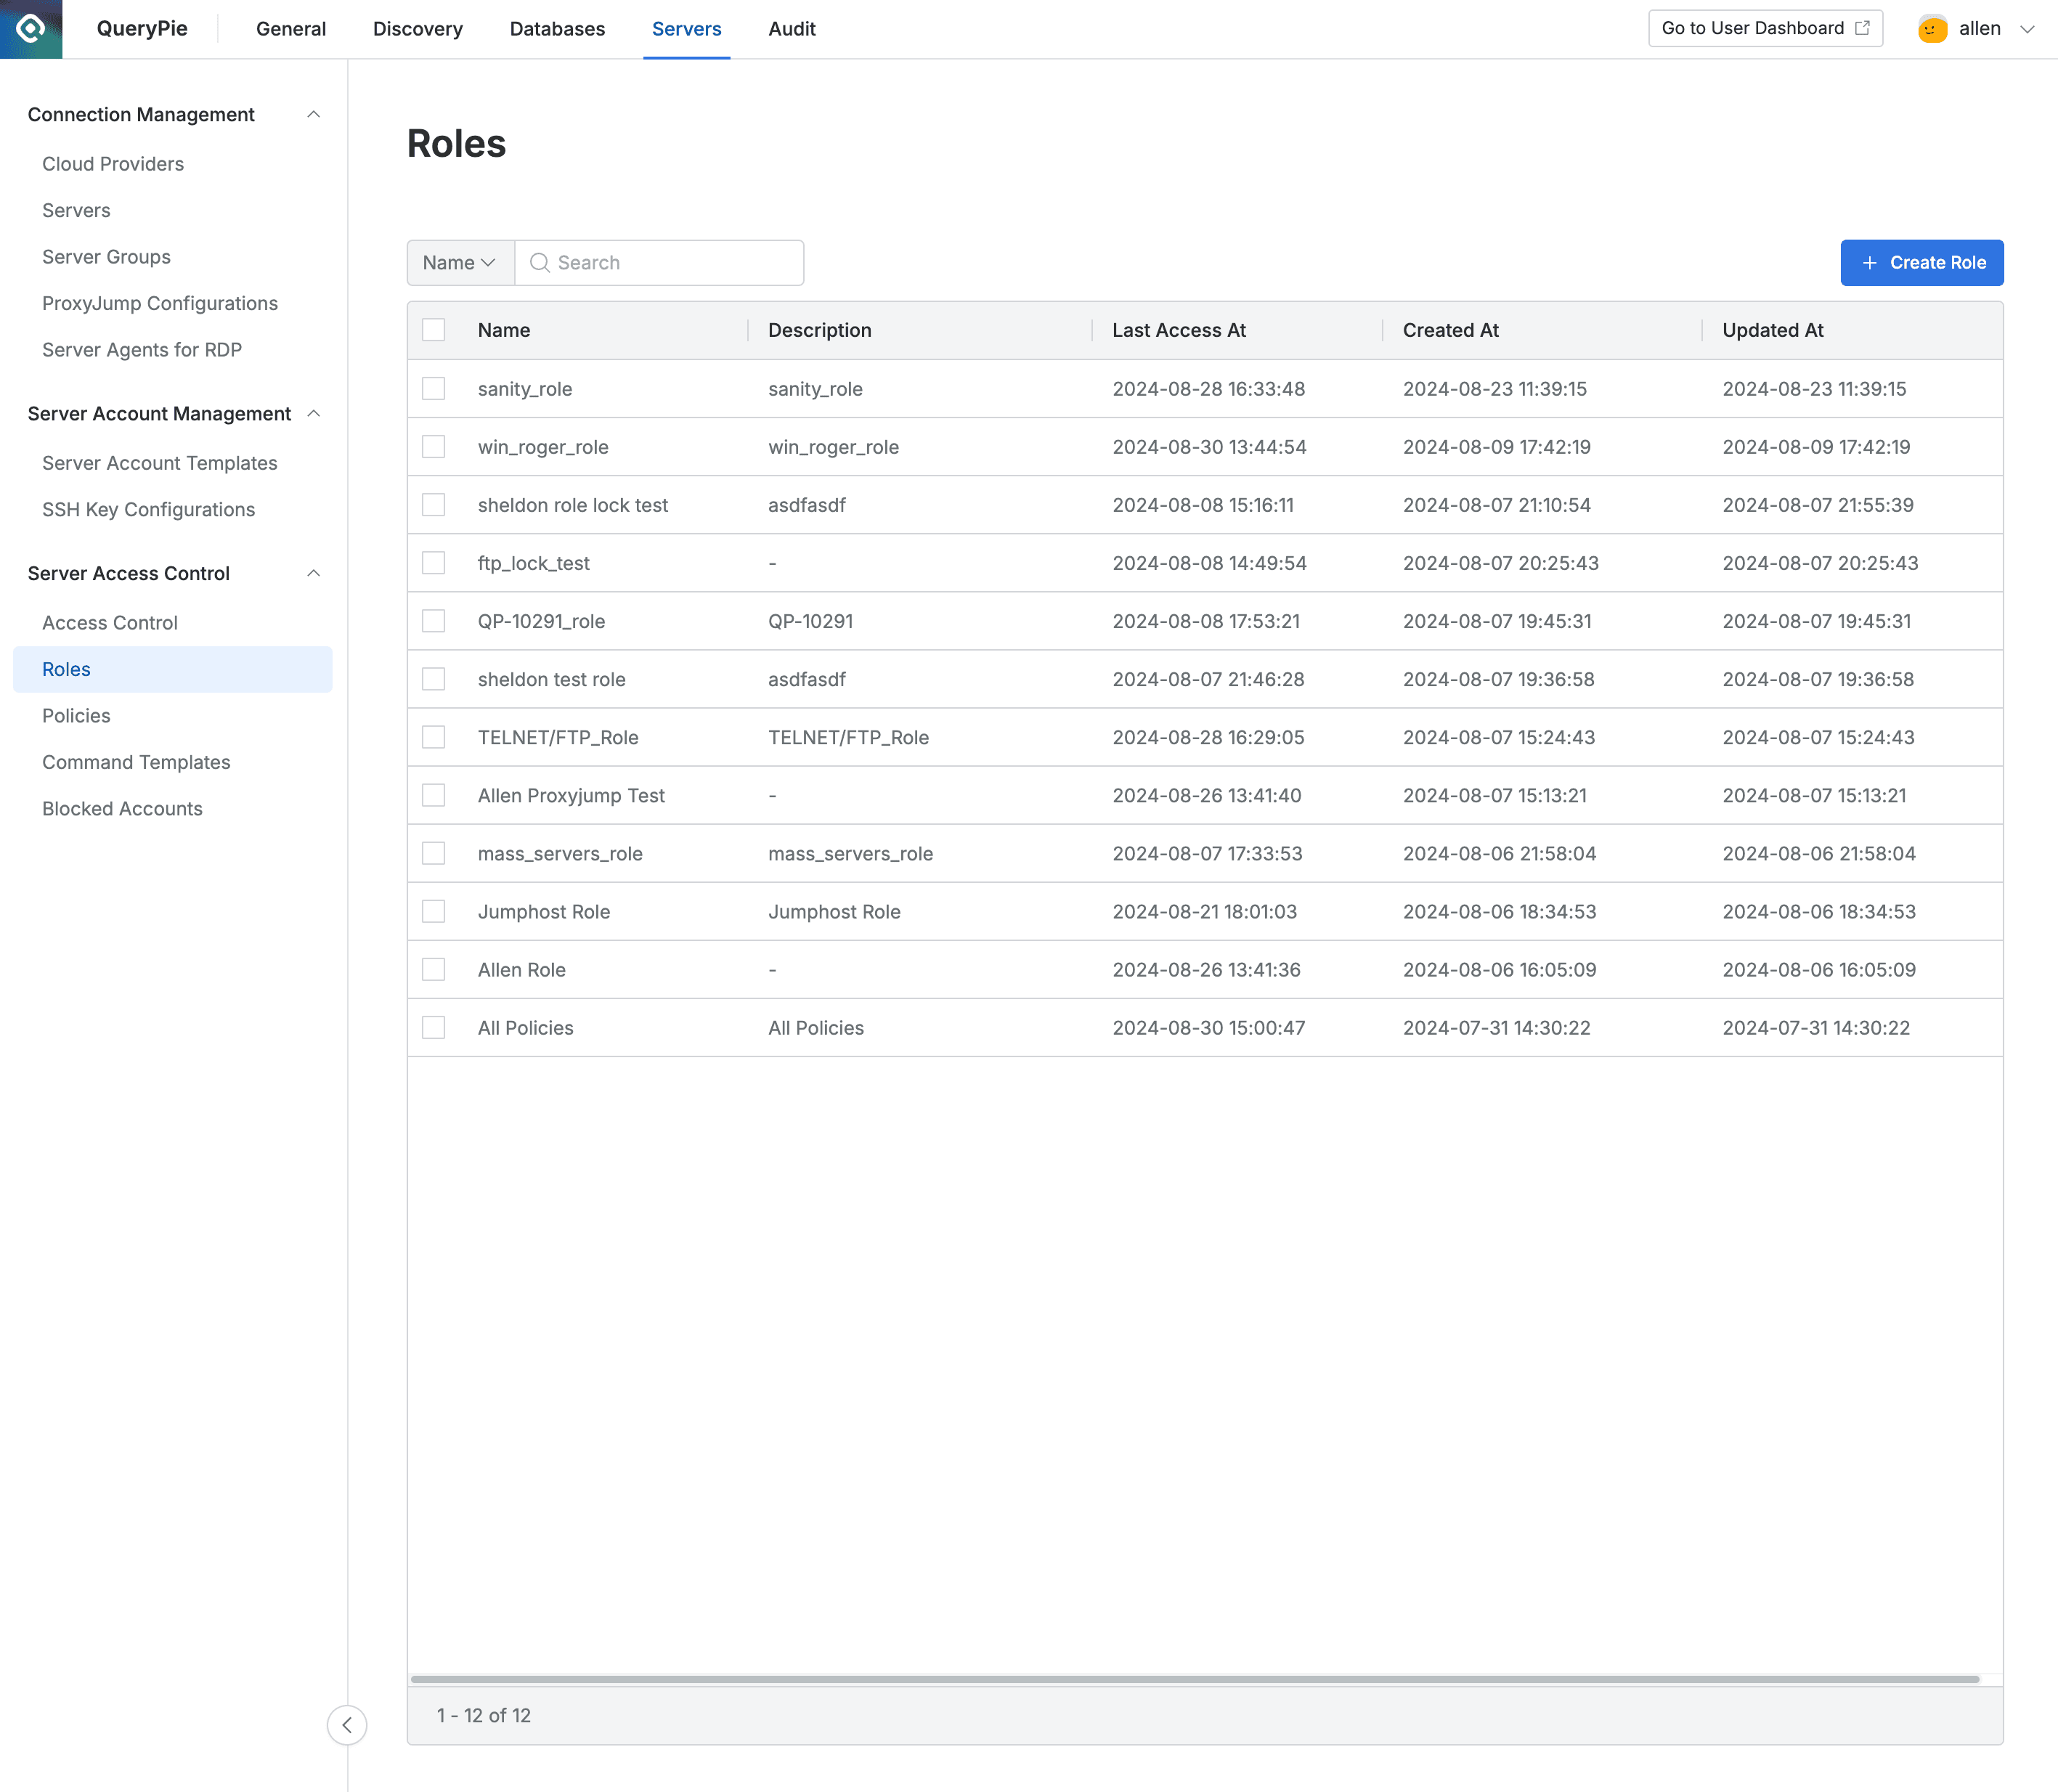Collapse the Connection Management section
The height and width of the screenshot is (1792, 2058).
pyautogui.click(x=314, y=114)
